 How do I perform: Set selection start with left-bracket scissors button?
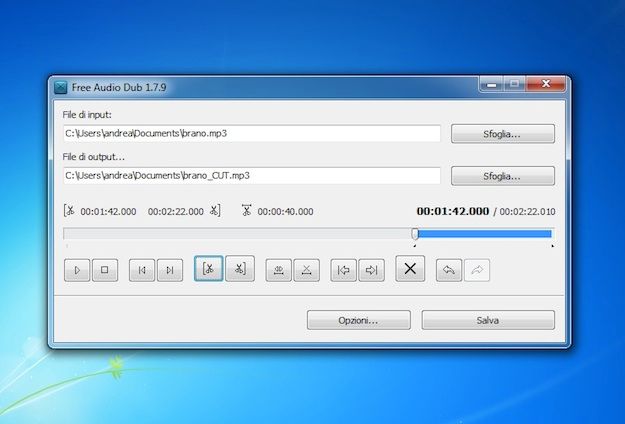[x=208, y=269]
